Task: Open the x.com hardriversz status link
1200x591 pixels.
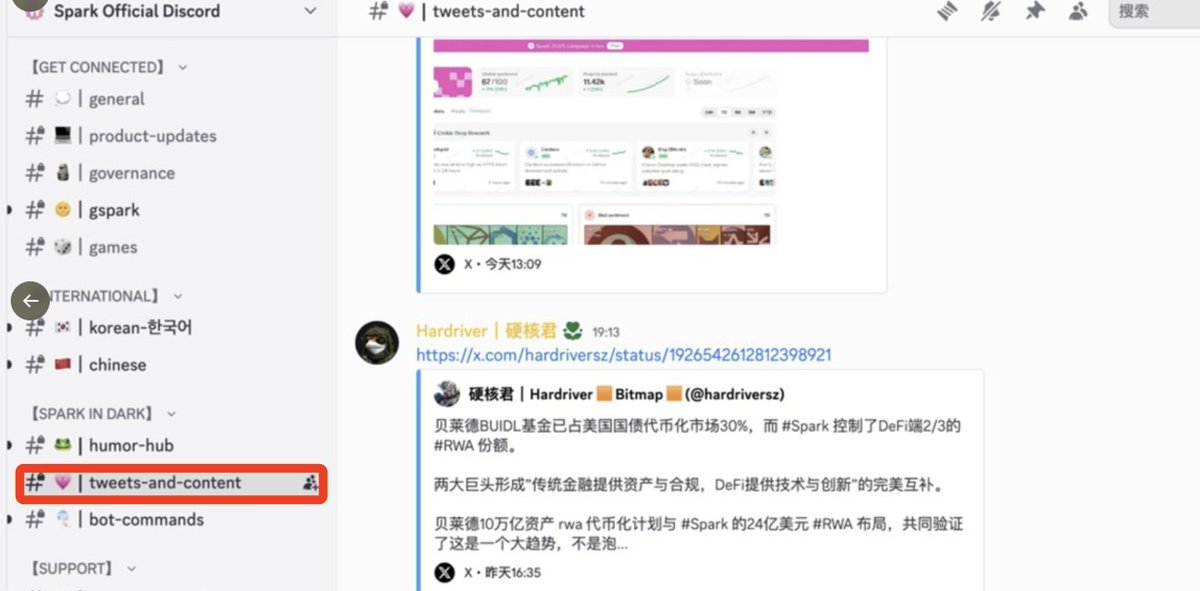Action: (624, 355)
